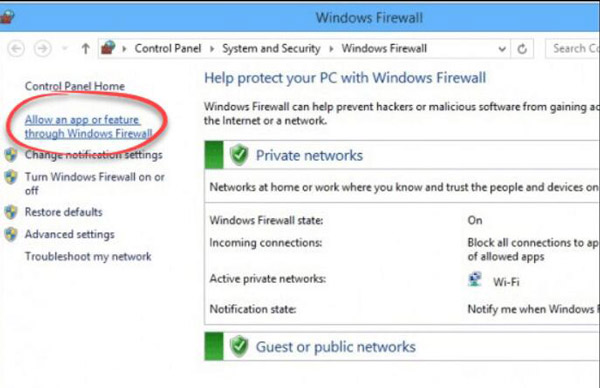Open Turn Windows Firewall on or off
Screen dimensions: 600x388
pos(95,184)
